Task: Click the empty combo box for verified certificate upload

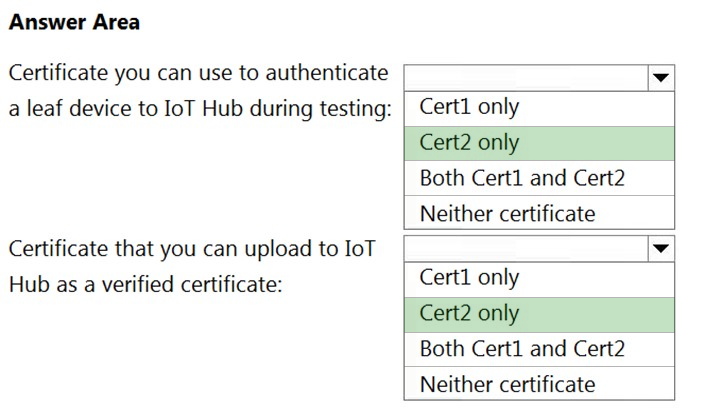Action: pyautogui.click(x=539, y=249)
